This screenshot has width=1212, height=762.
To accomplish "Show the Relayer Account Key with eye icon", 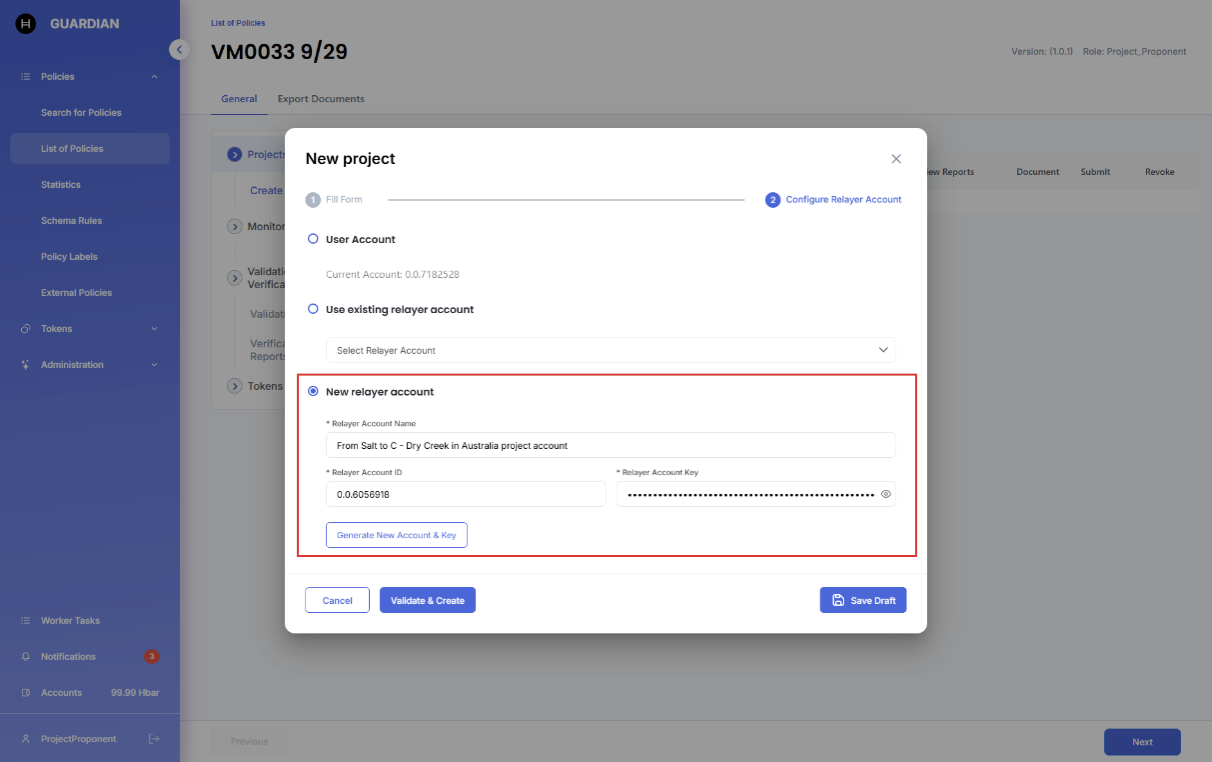I will pos(885,494).
